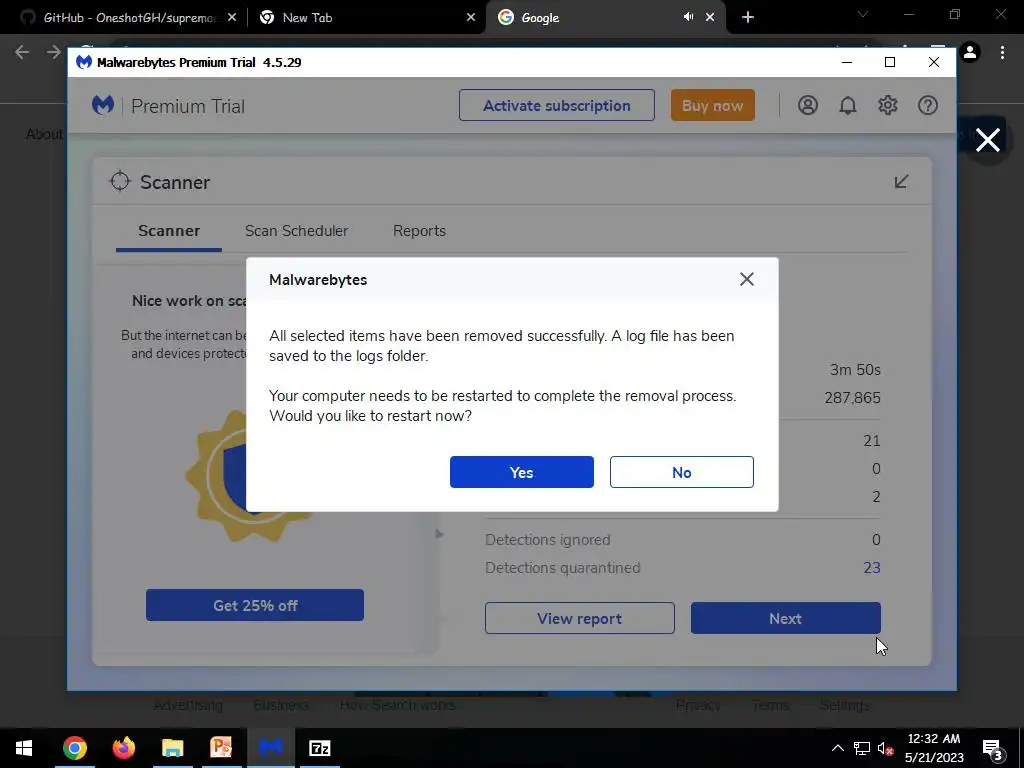Image resolution: width=1024 pixels, height=768 pixels.
Task: Expand the small triangle arrow beside scan results
Action: tap(440, 534)
